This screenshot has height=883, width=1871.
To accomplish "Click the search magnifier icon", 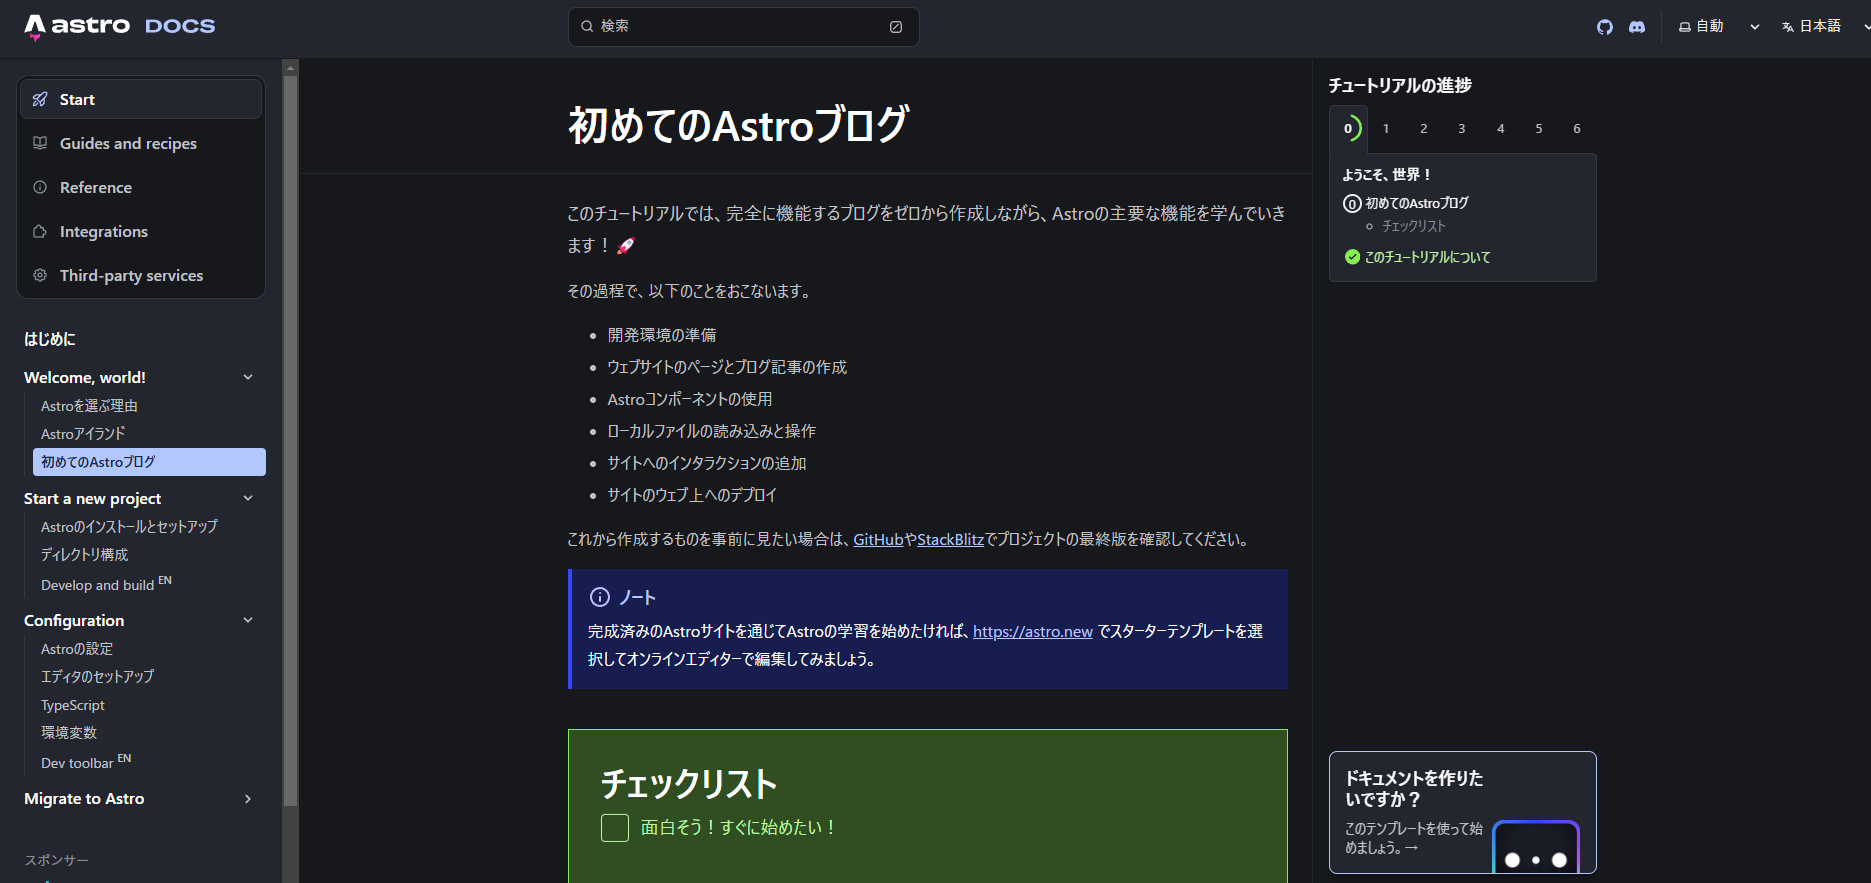I will (x=587, y=27).
